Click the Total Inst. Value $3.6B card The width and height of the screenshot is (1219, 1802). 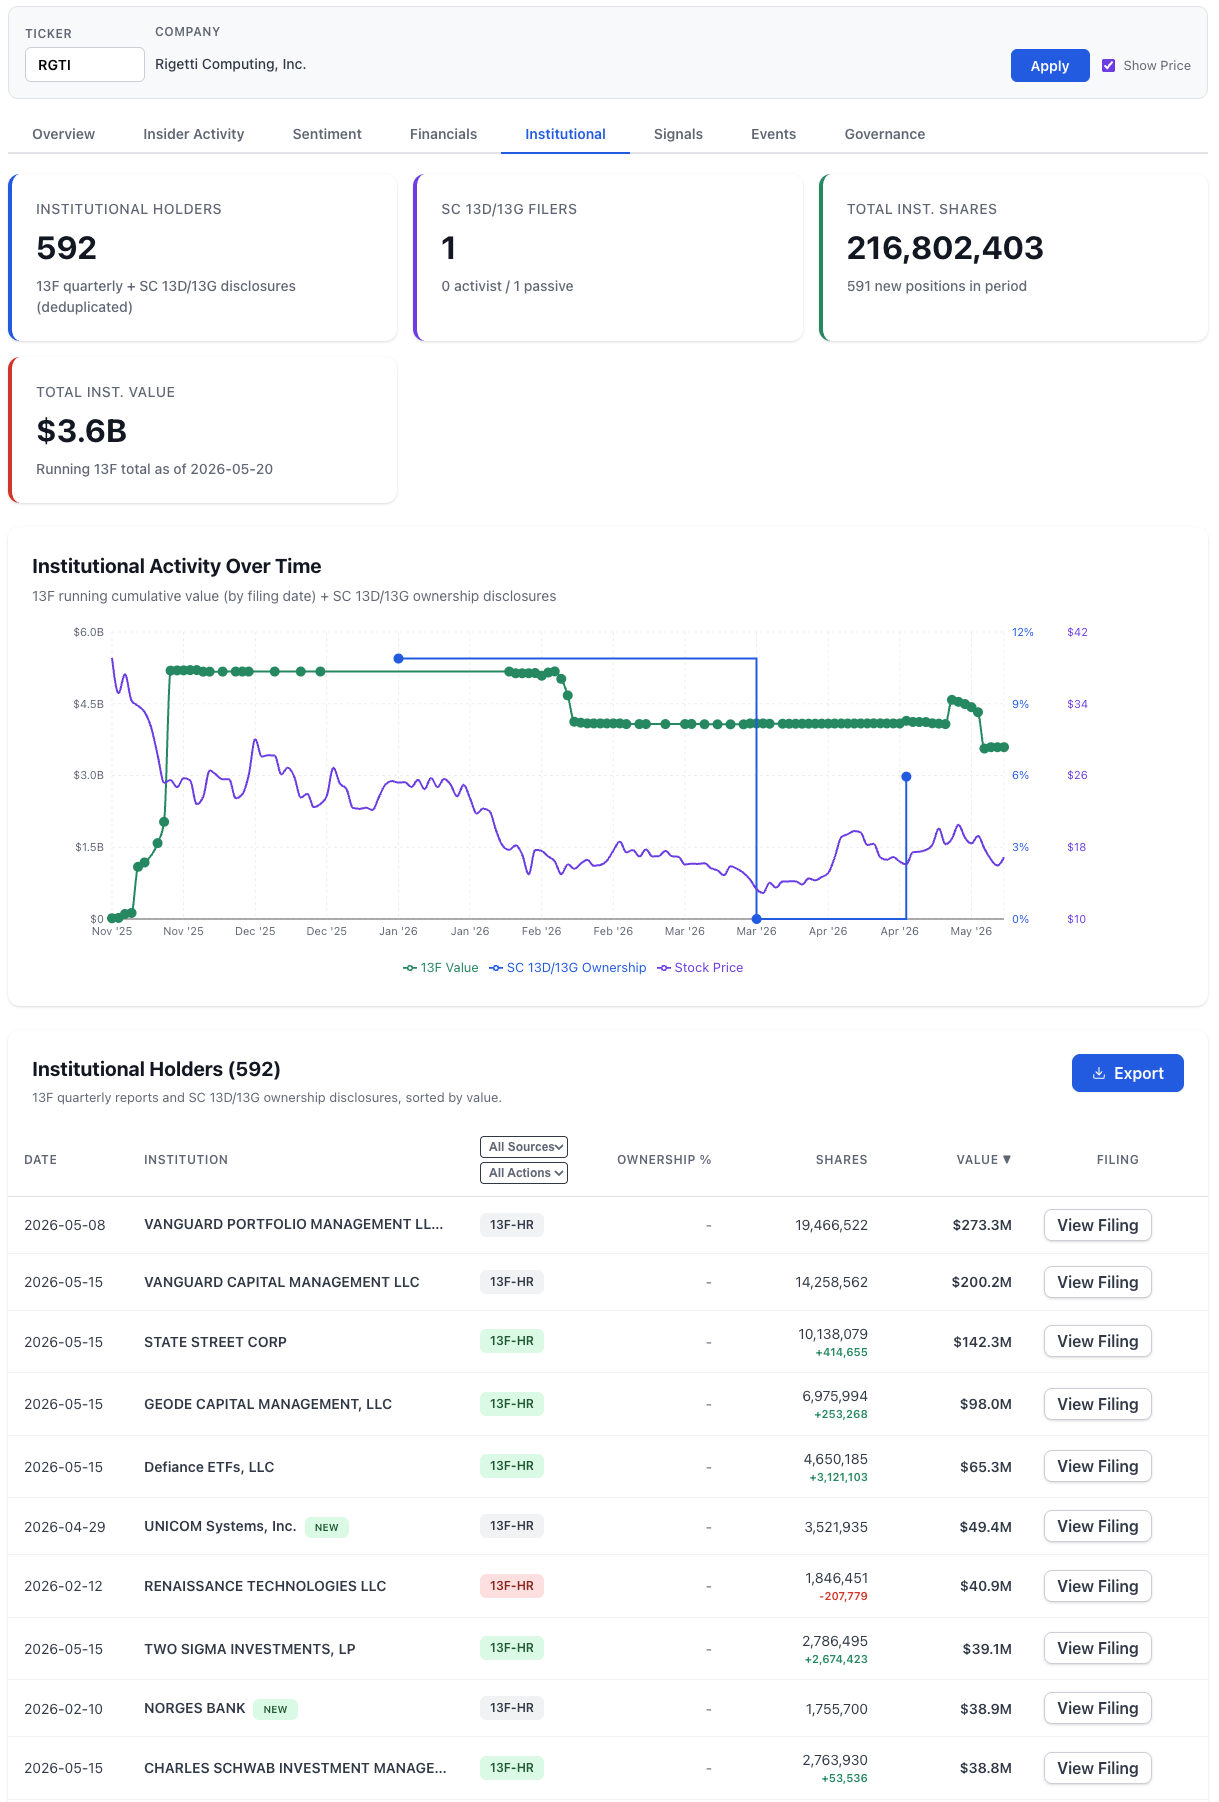203,430
